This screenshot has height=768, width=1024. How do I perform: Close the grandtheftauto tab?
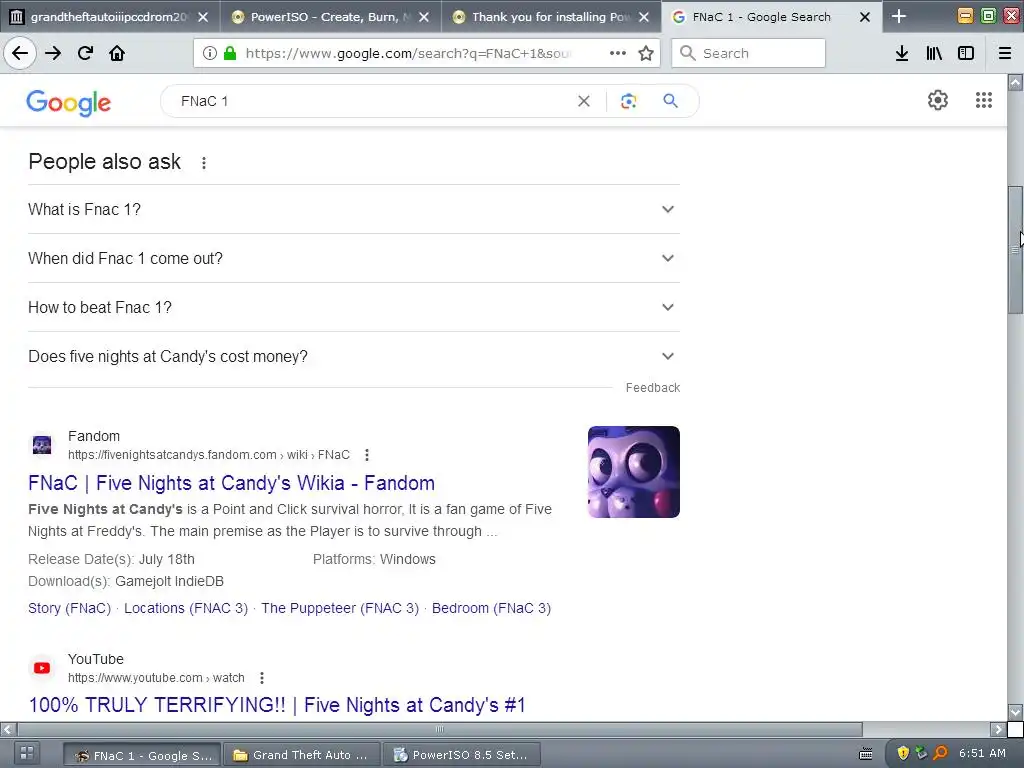pyautogui.click(x=203, y=17)
